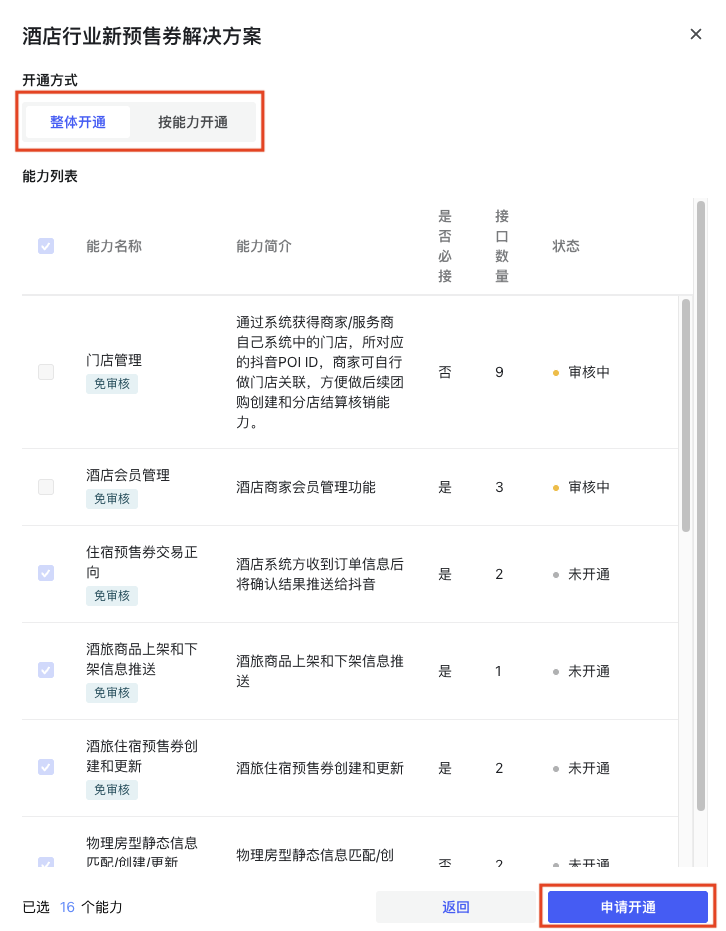The width and height of the screenshot is (726, 931).
Task: Click the 返回 button
Action: point(455,907)
